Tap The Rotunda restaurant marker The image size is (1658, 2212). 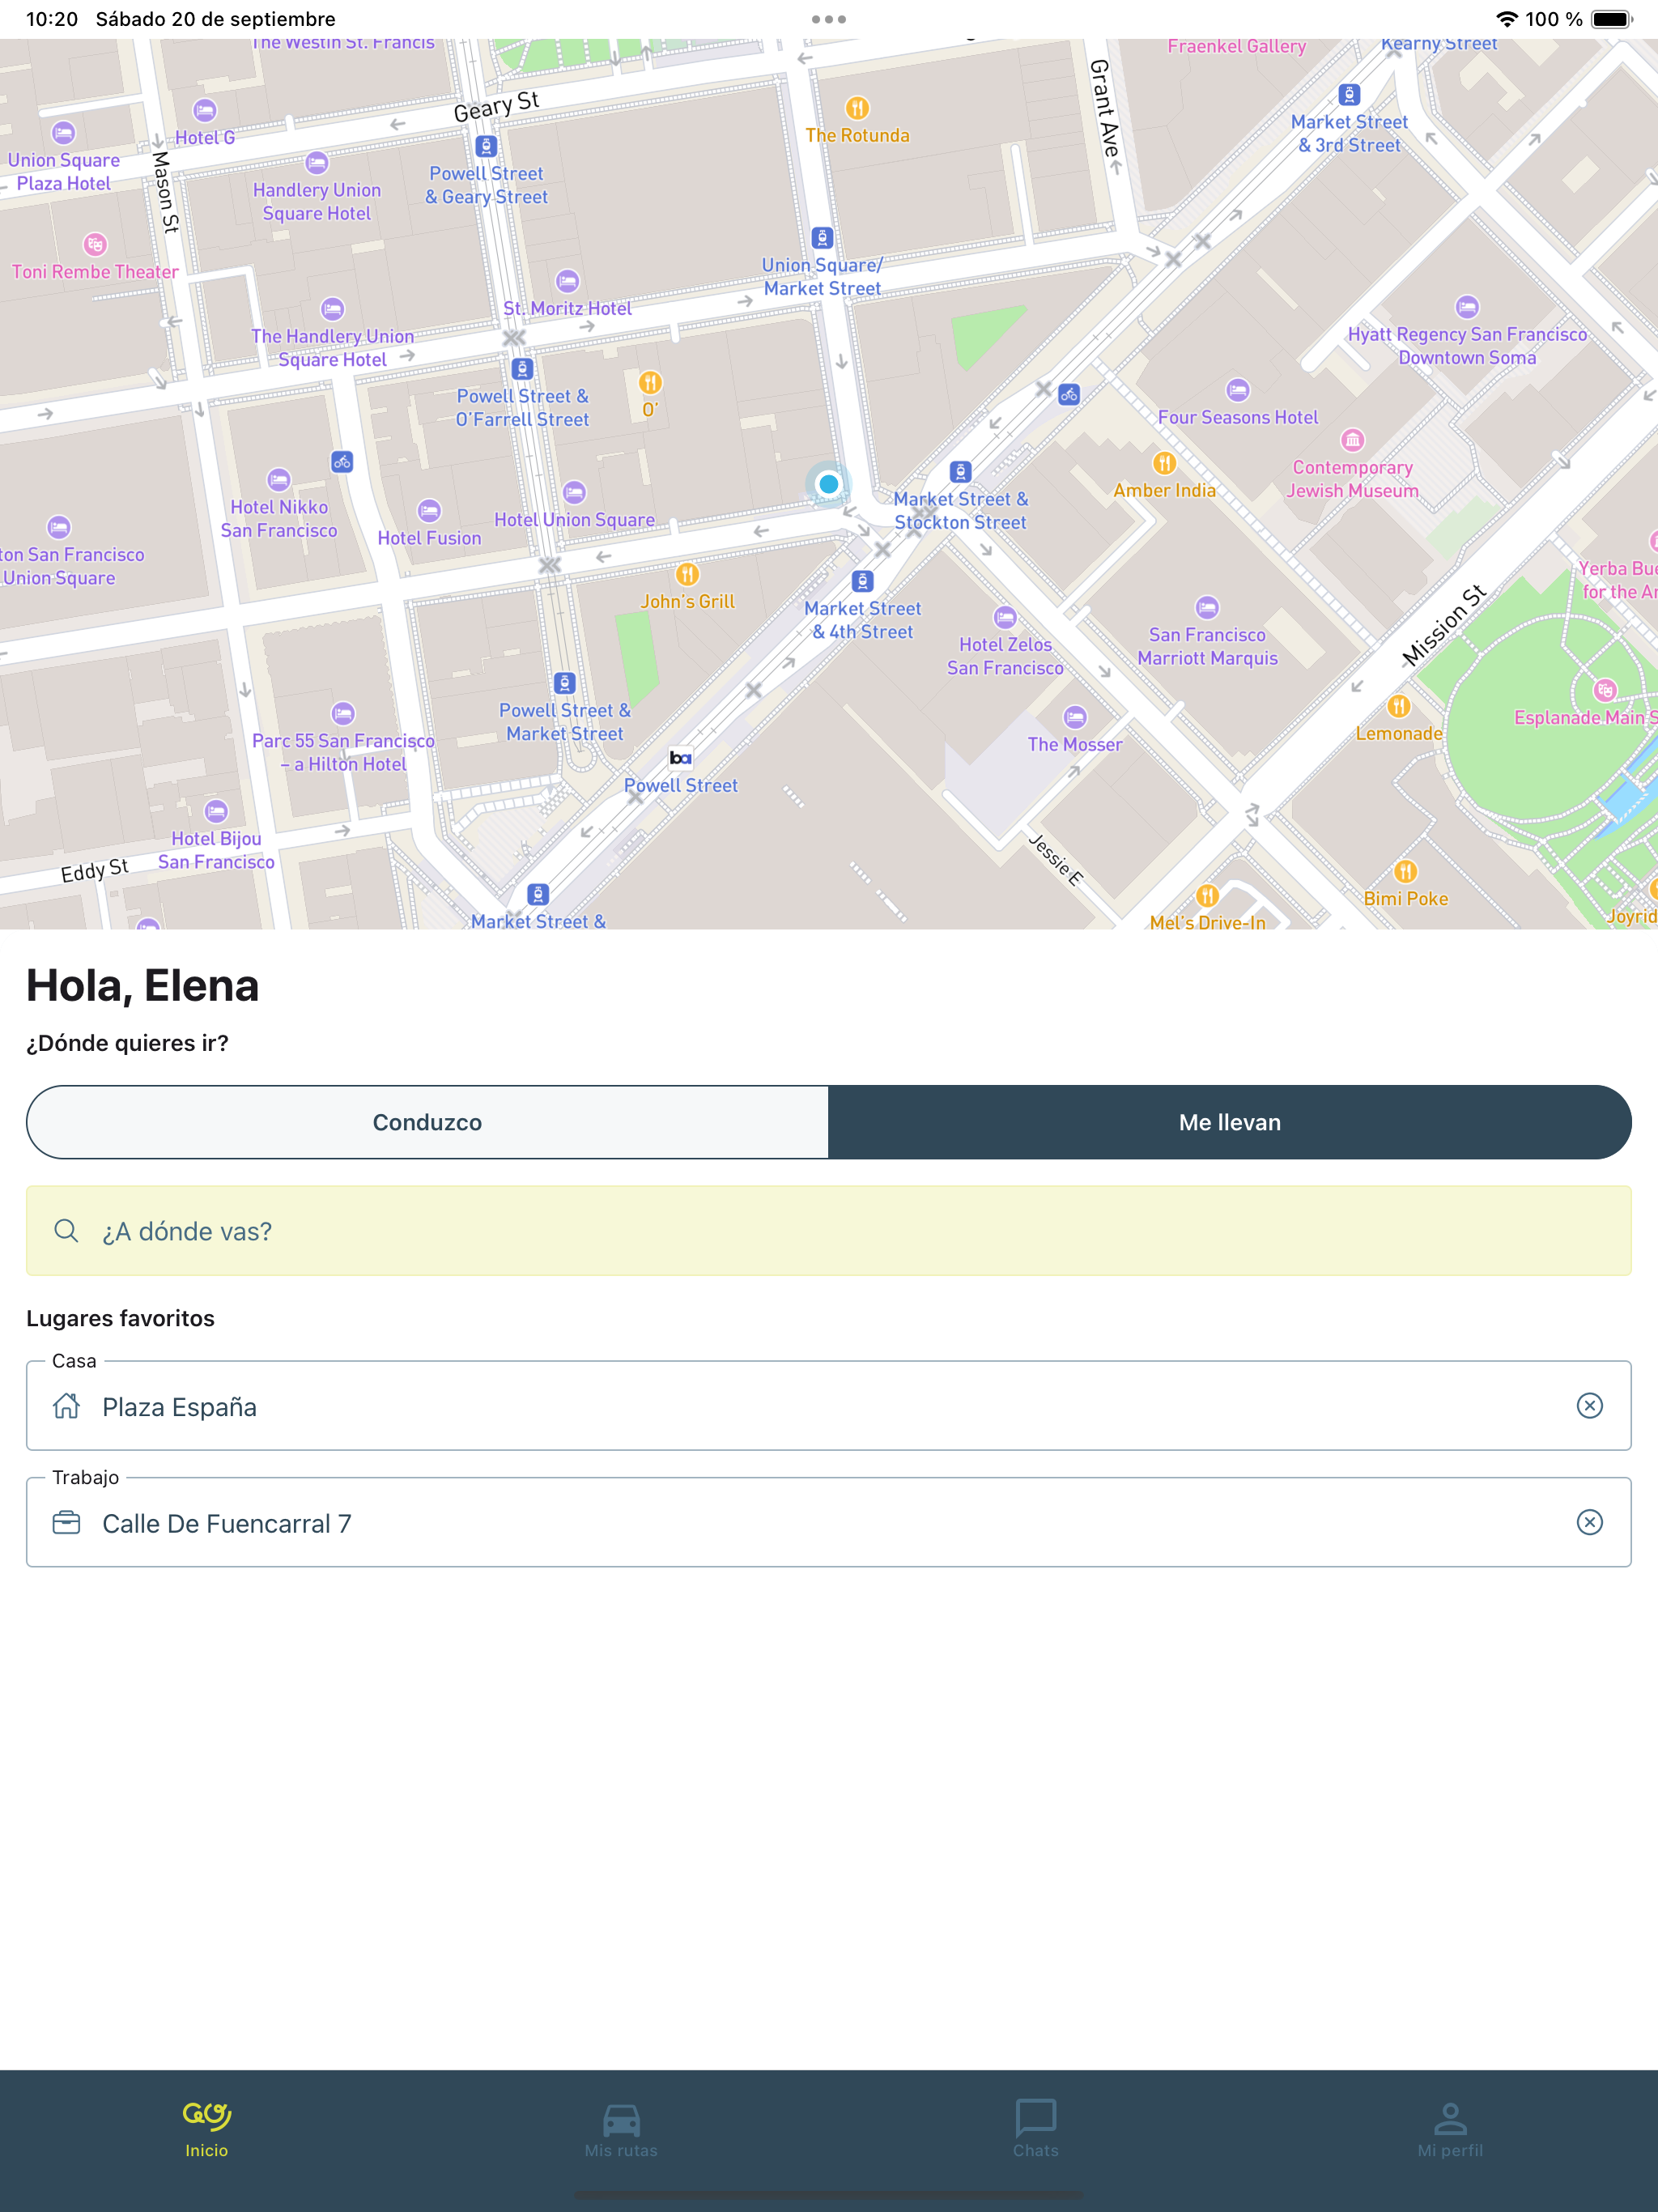[857, 108]
